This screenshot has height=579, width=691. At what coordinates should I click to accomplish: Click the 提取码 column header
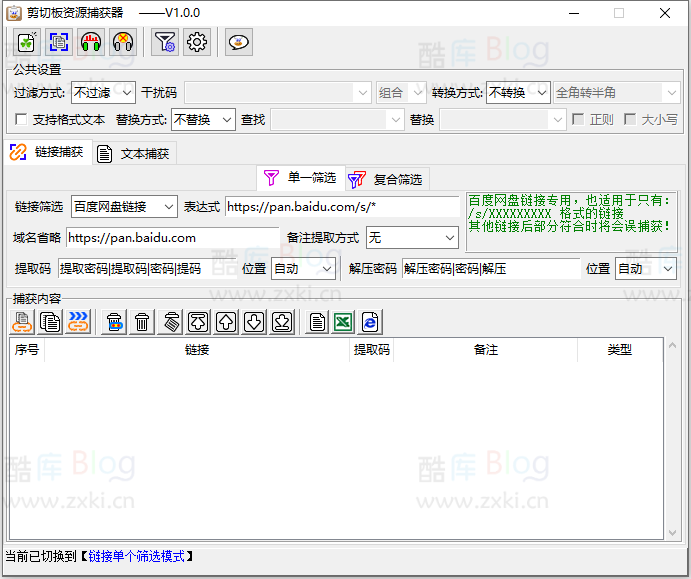tap(372, 350)
